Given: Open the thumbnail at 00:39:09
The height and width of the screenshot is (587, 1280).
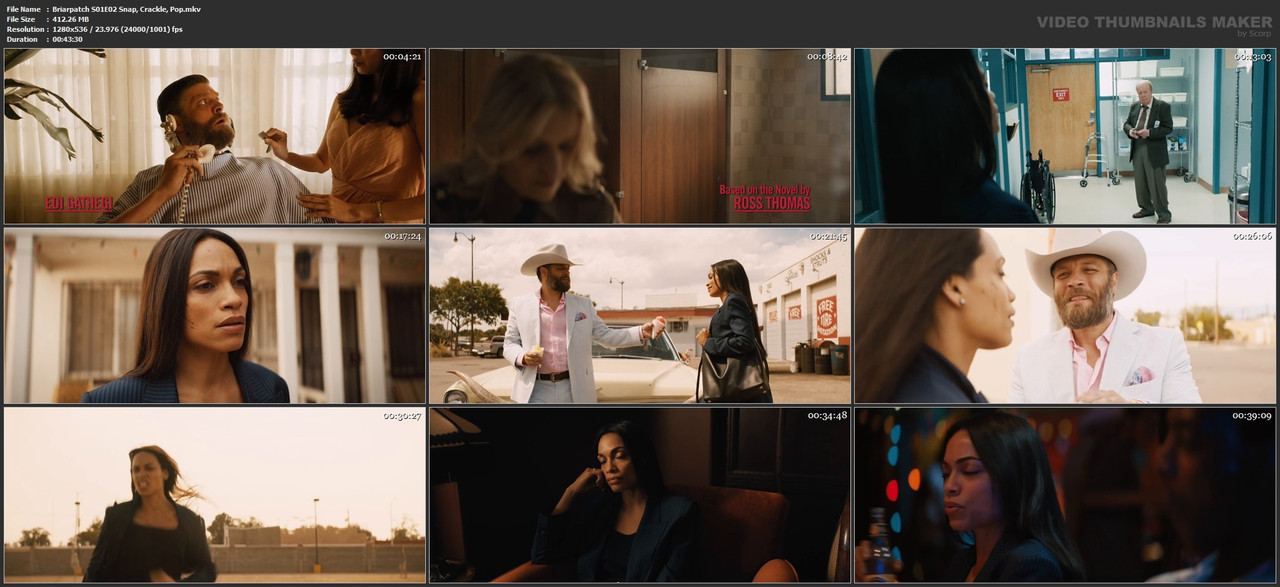Looking at the screenshot, I should pyautogui.click(x=1065, y=495).
